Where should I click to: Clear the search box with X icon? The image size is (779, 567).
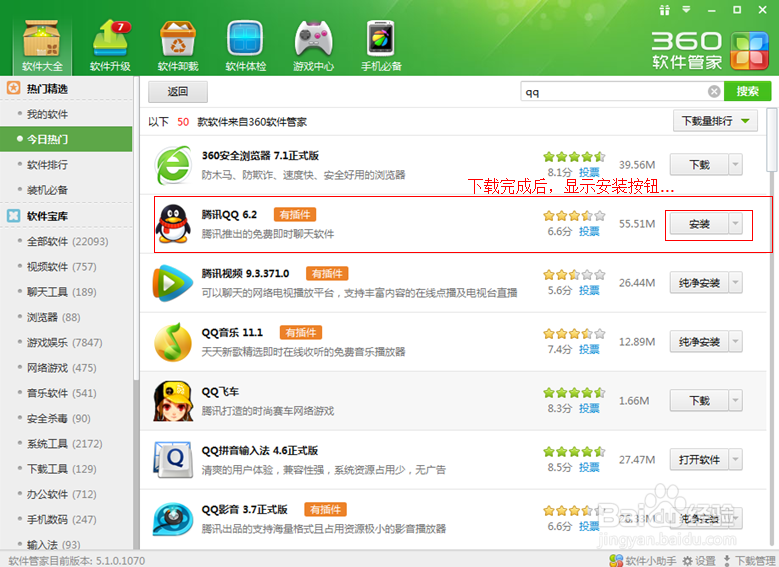714,91
